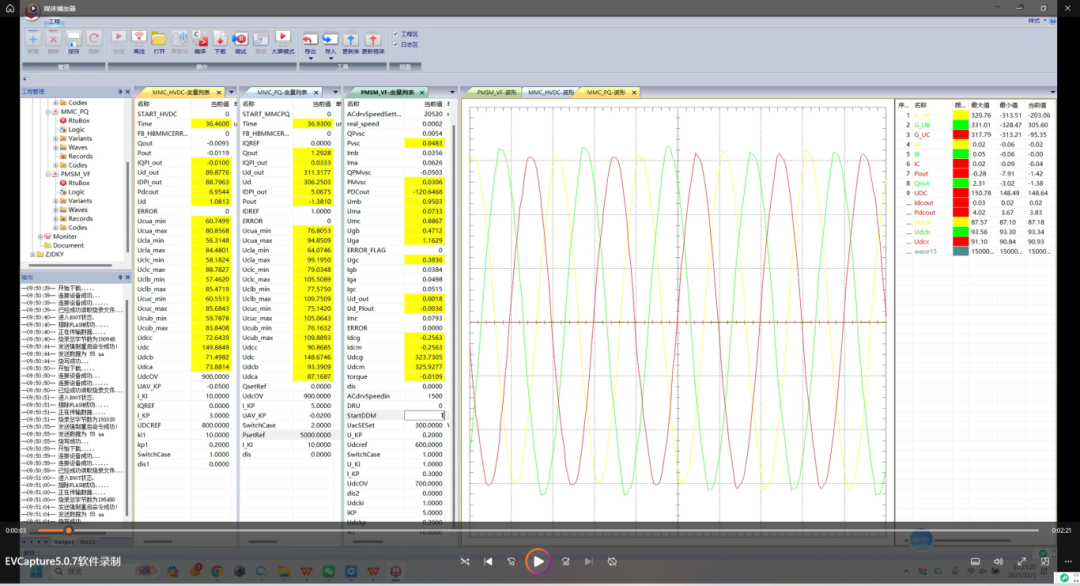Click the 保存 (Save) toolbar icon
The width and height of the screenshot is (1080, 586).
73,39
